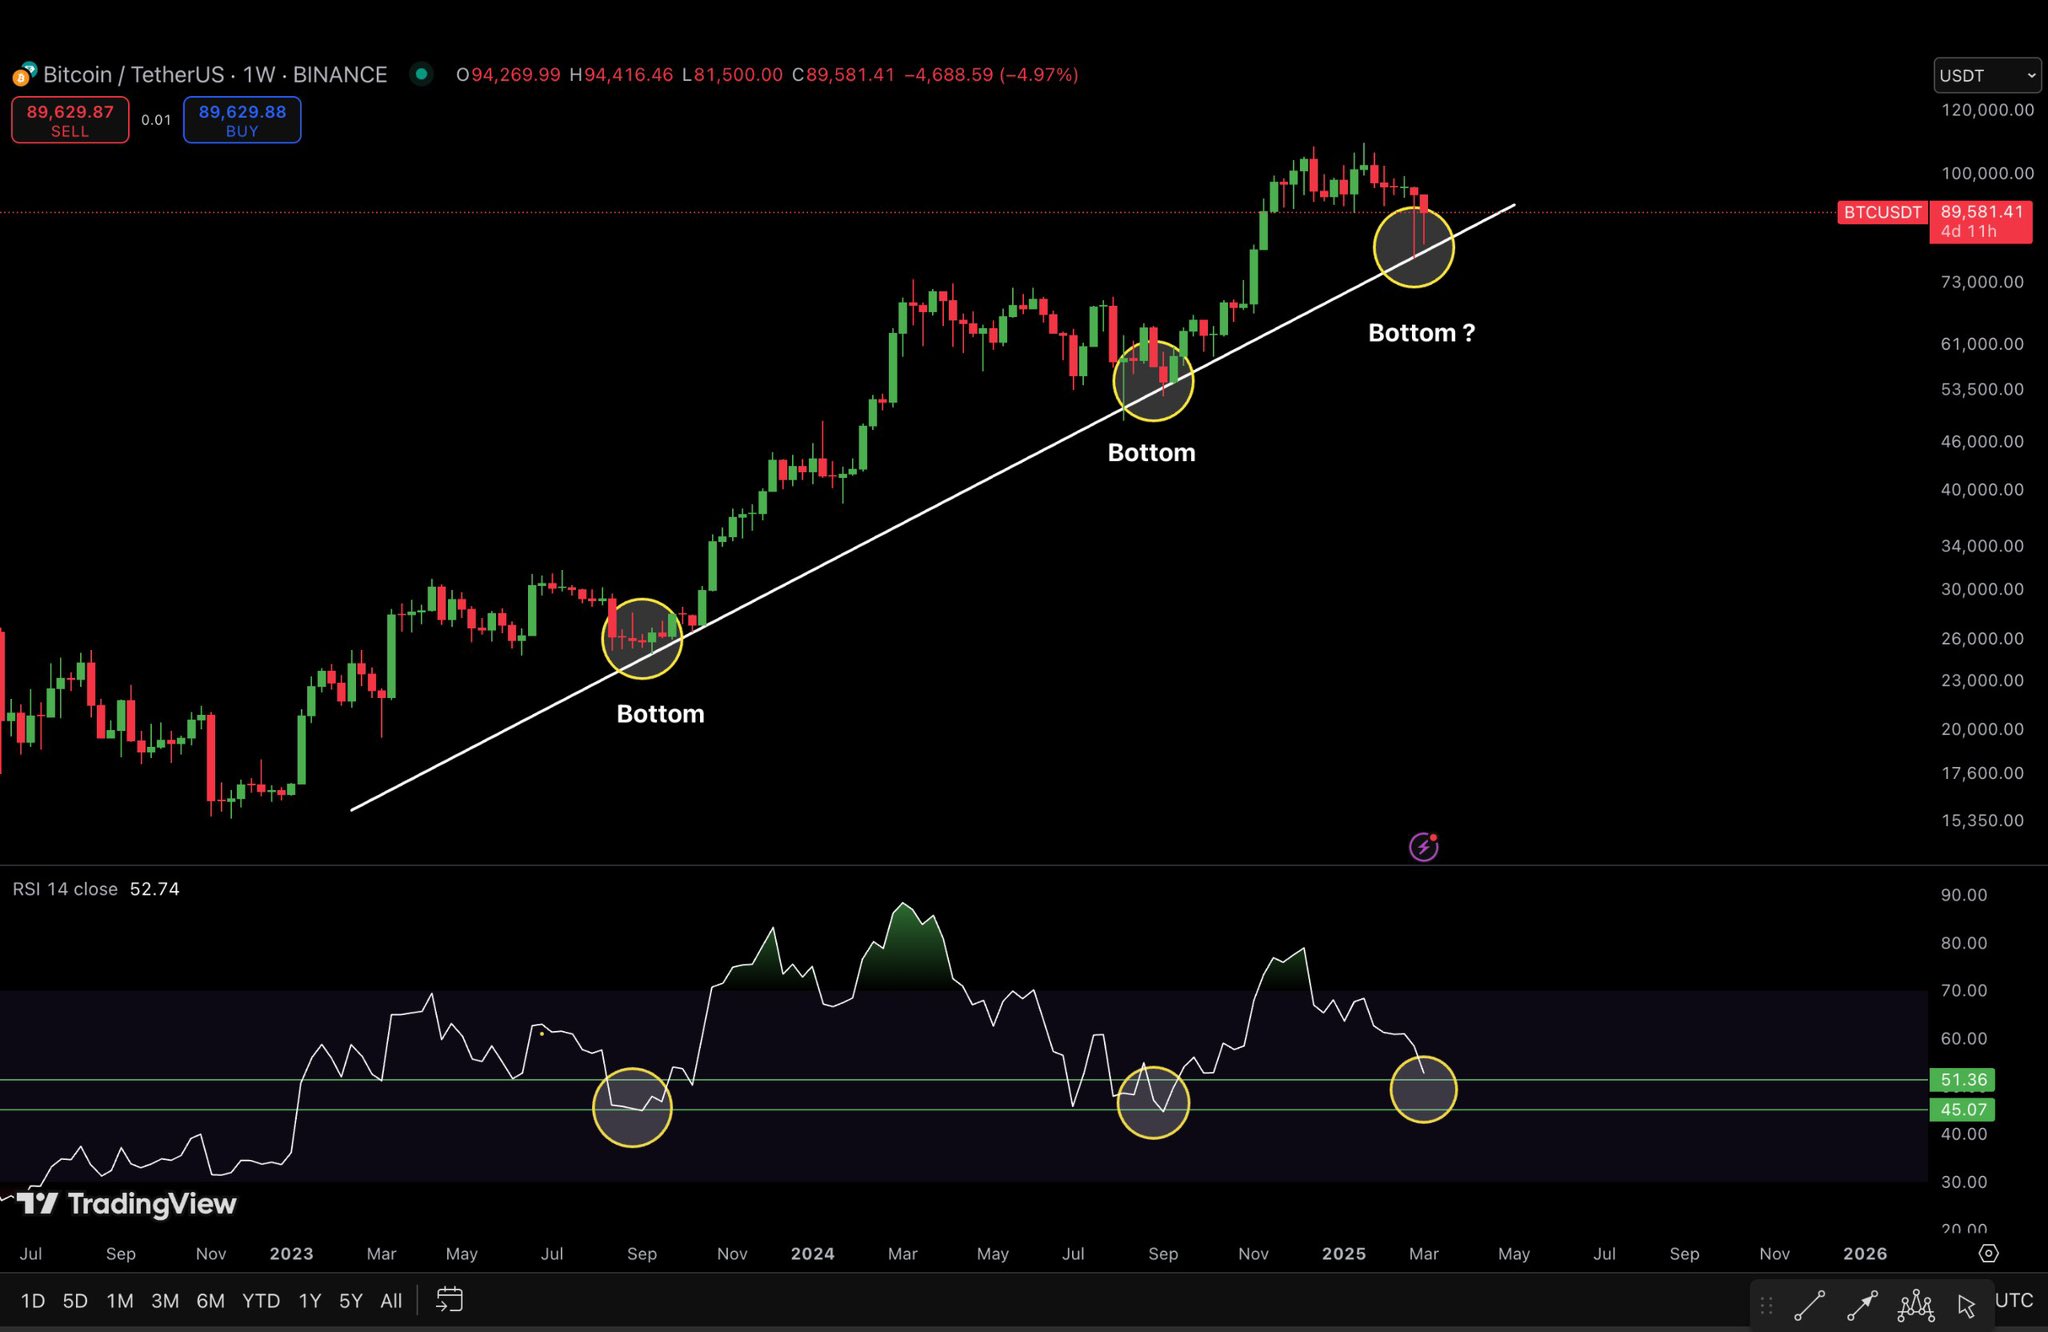Toggle the green market status indicator dot
Viewport: 2048px width, 1332px height.
coord(422,73)
